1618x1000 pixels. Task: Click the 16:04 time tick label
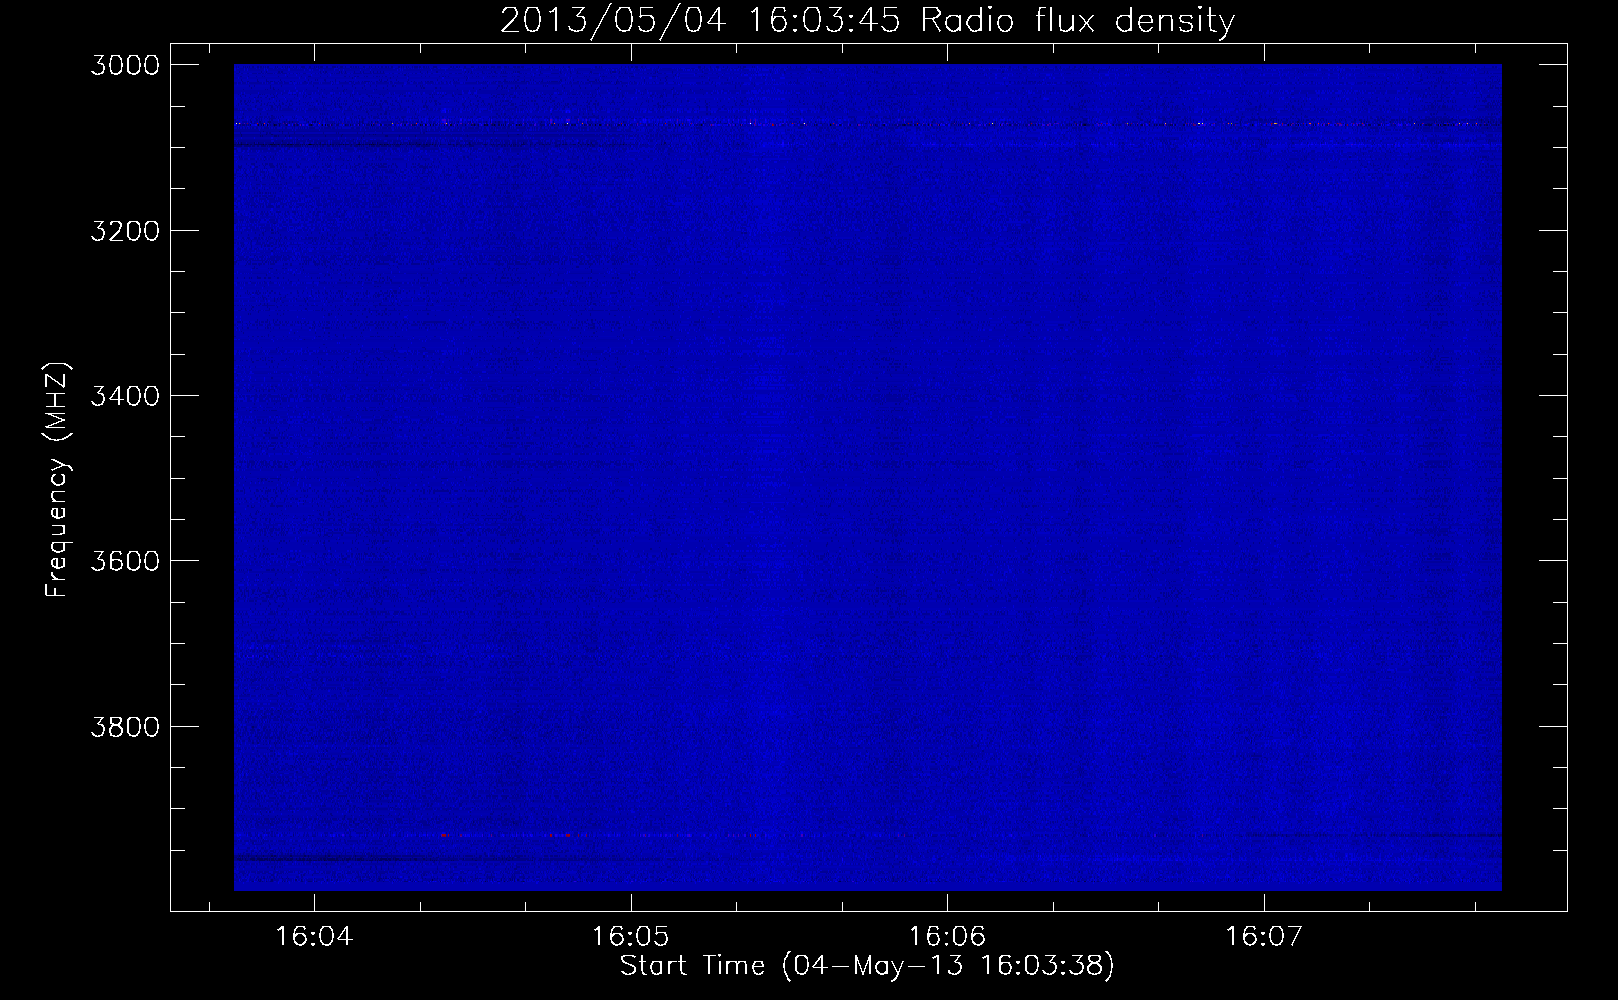click(x=314, y=937)
